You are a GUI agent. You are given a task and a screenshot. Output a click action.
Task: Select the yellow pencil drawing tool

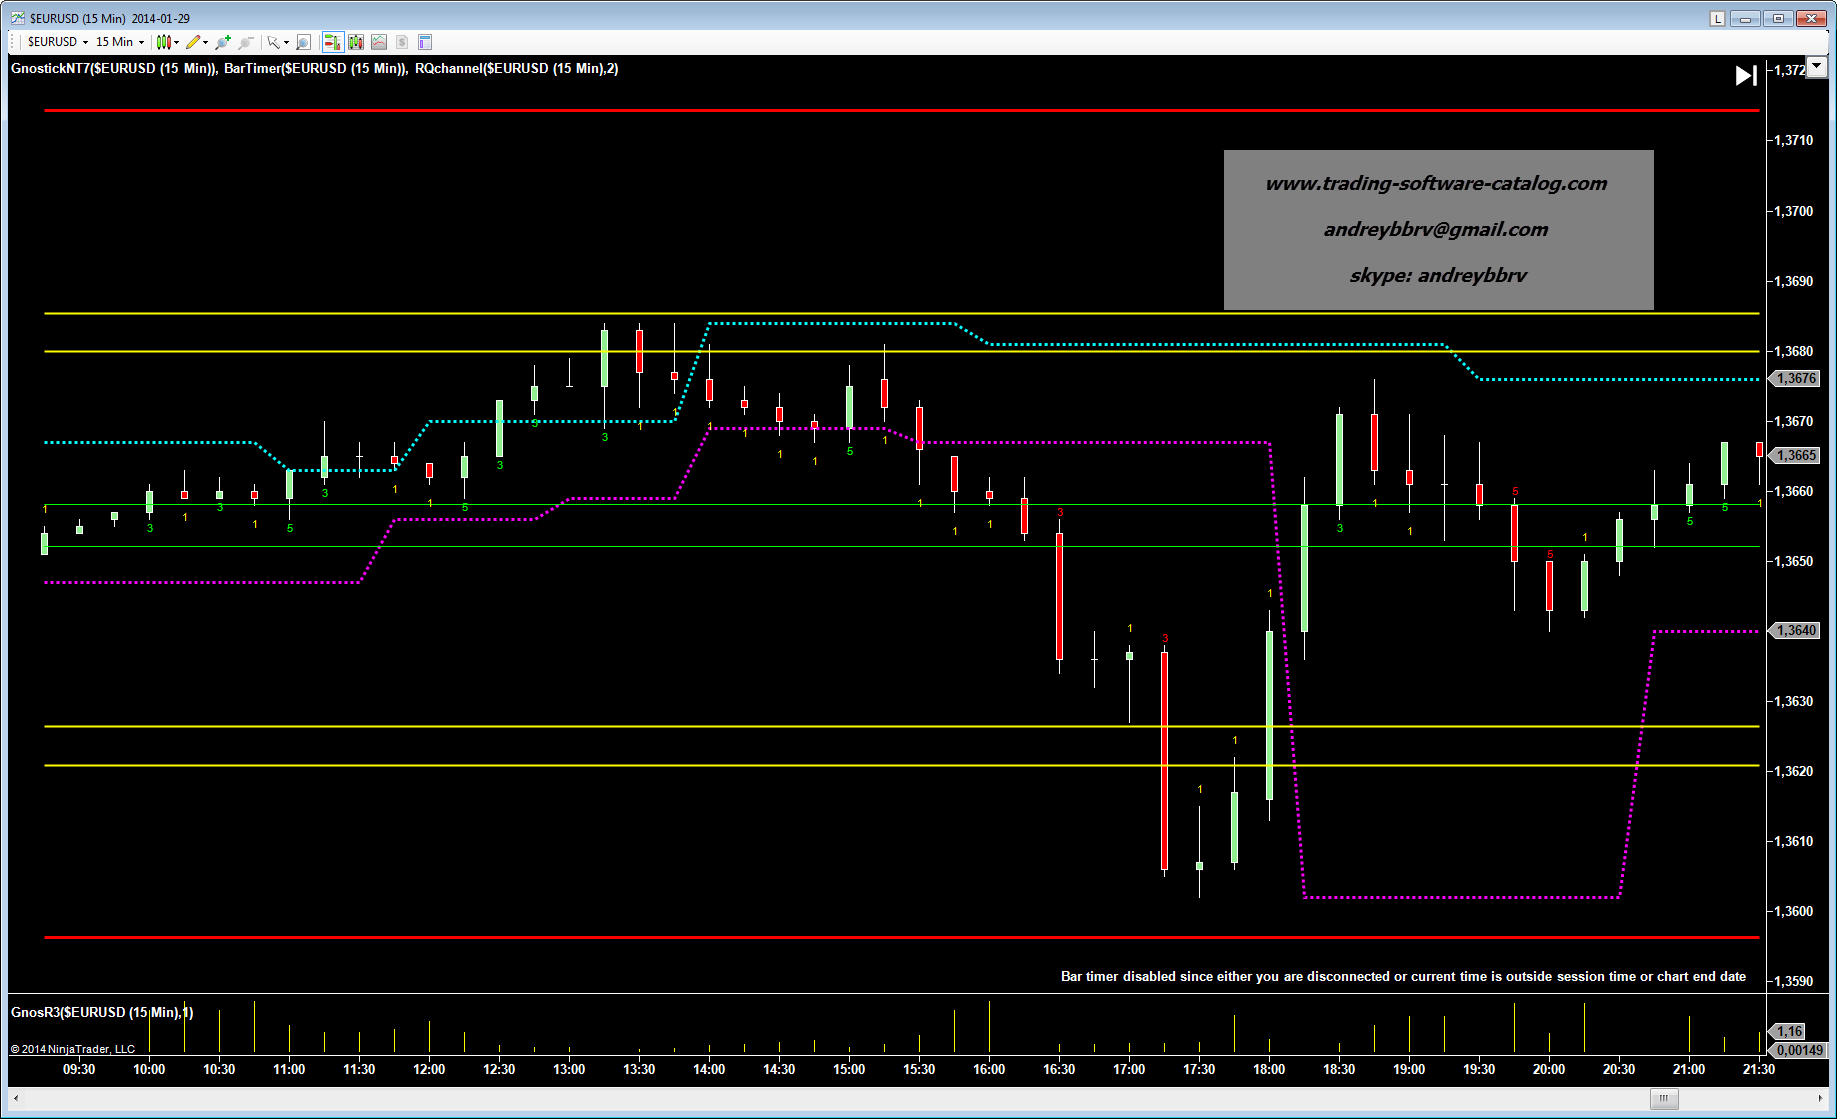(x=193, y=42)
